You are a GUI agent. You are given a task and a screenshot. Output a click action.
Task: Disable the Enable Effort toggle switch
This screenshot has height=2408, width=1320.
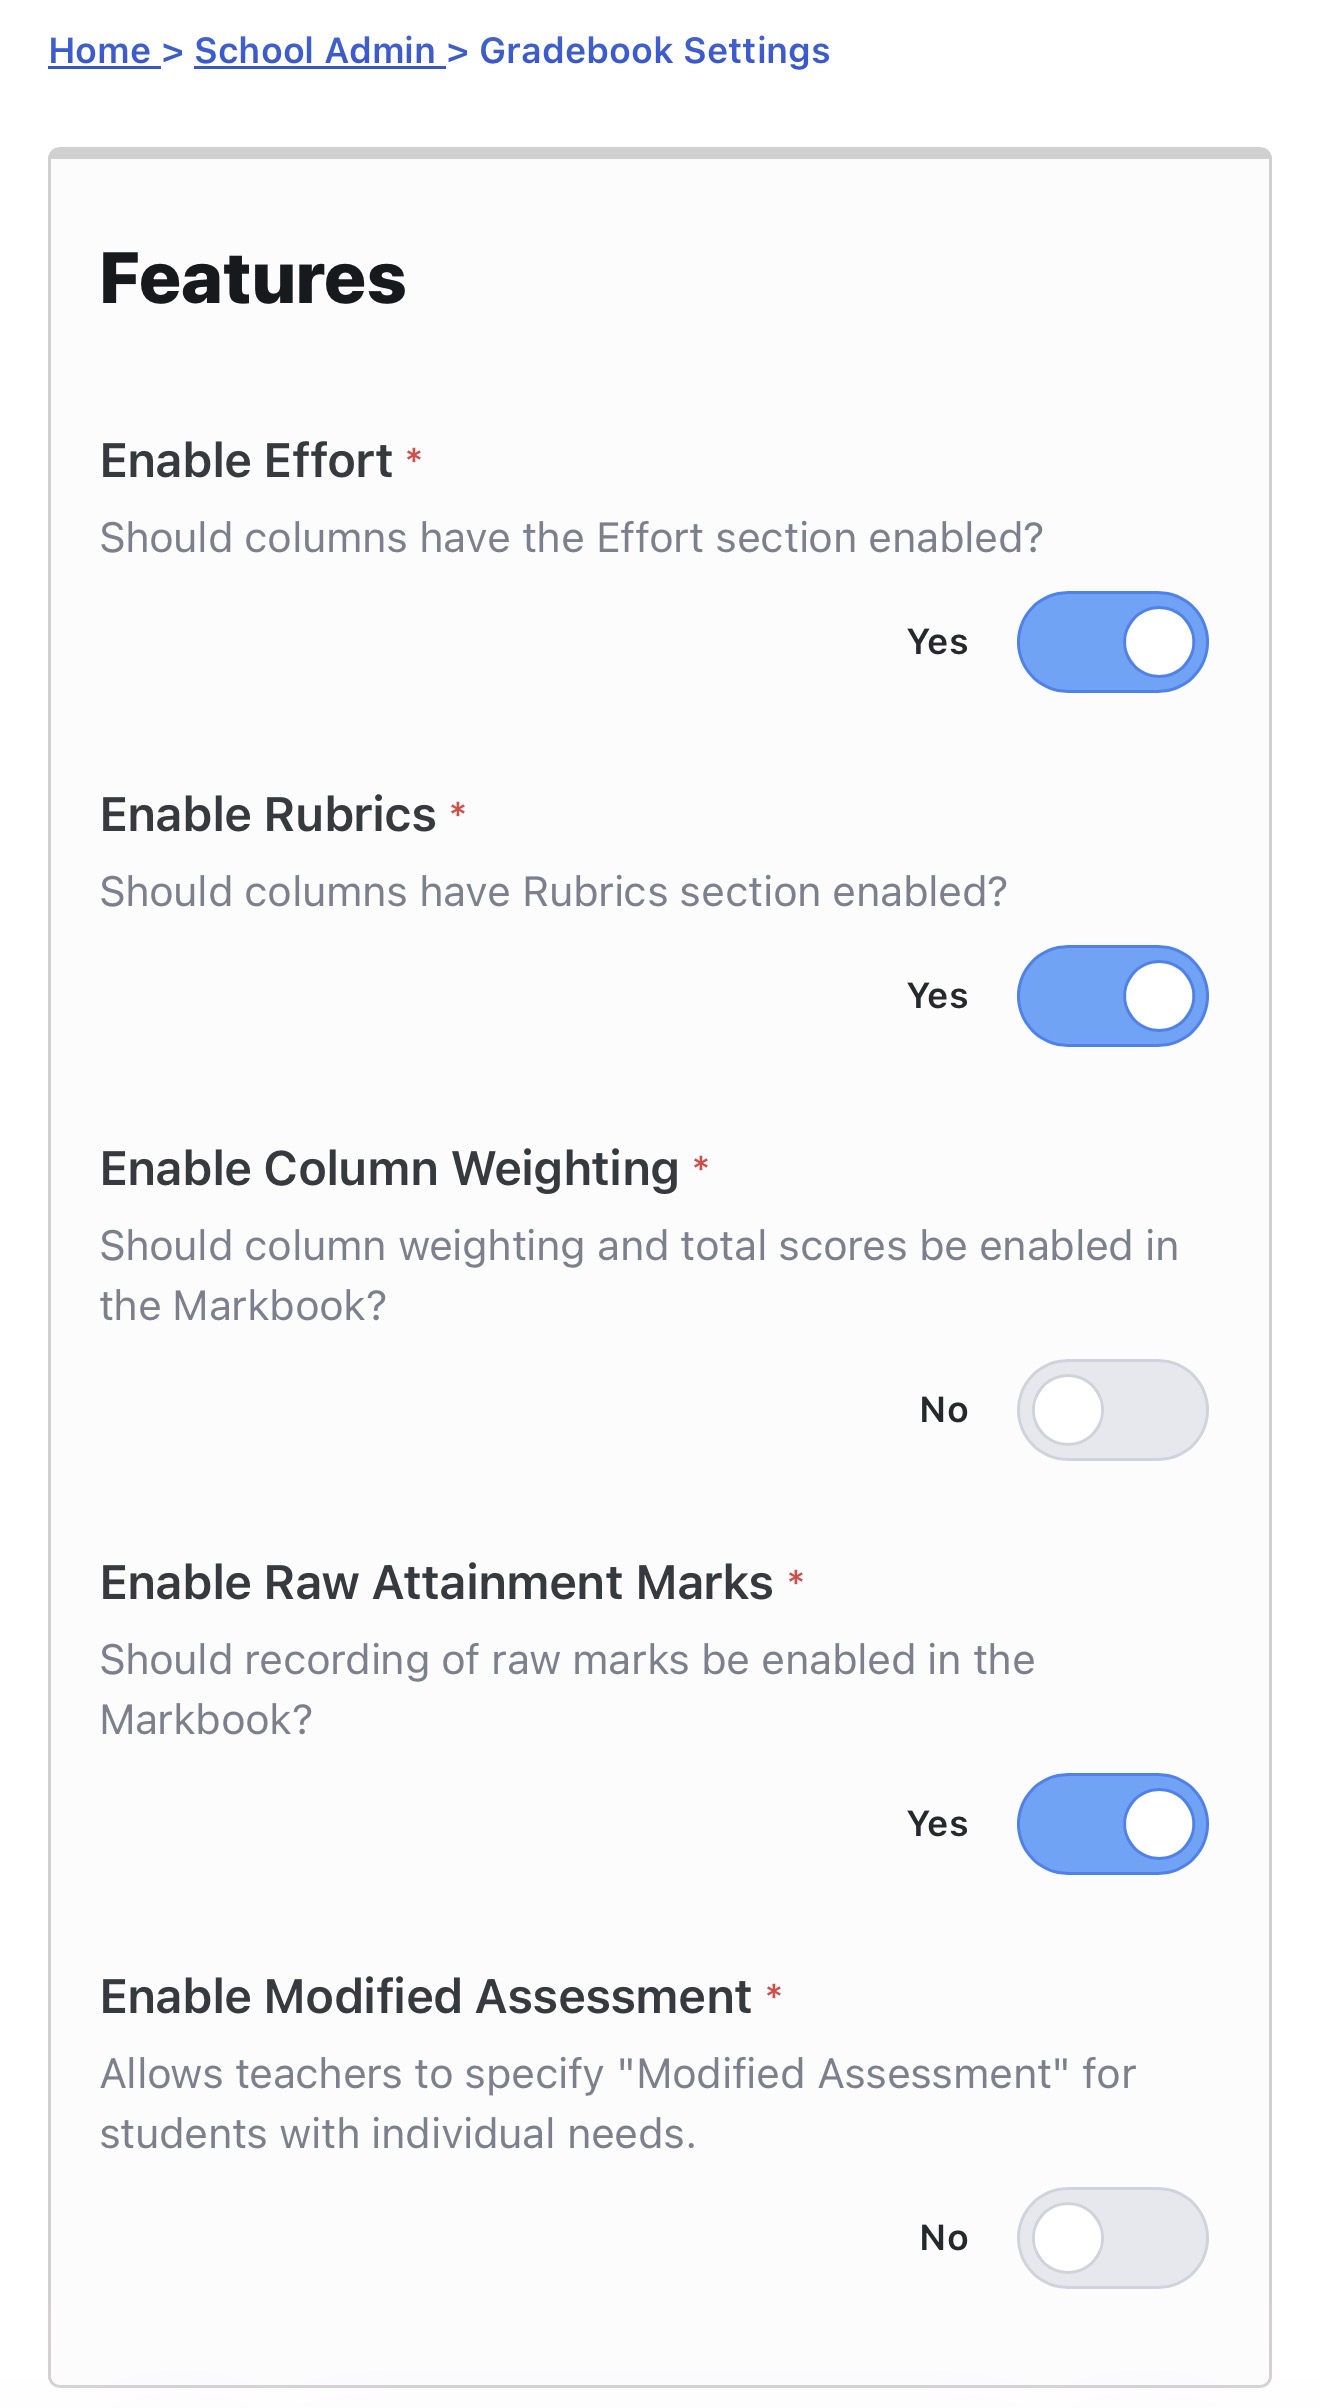click(1112, 642)
